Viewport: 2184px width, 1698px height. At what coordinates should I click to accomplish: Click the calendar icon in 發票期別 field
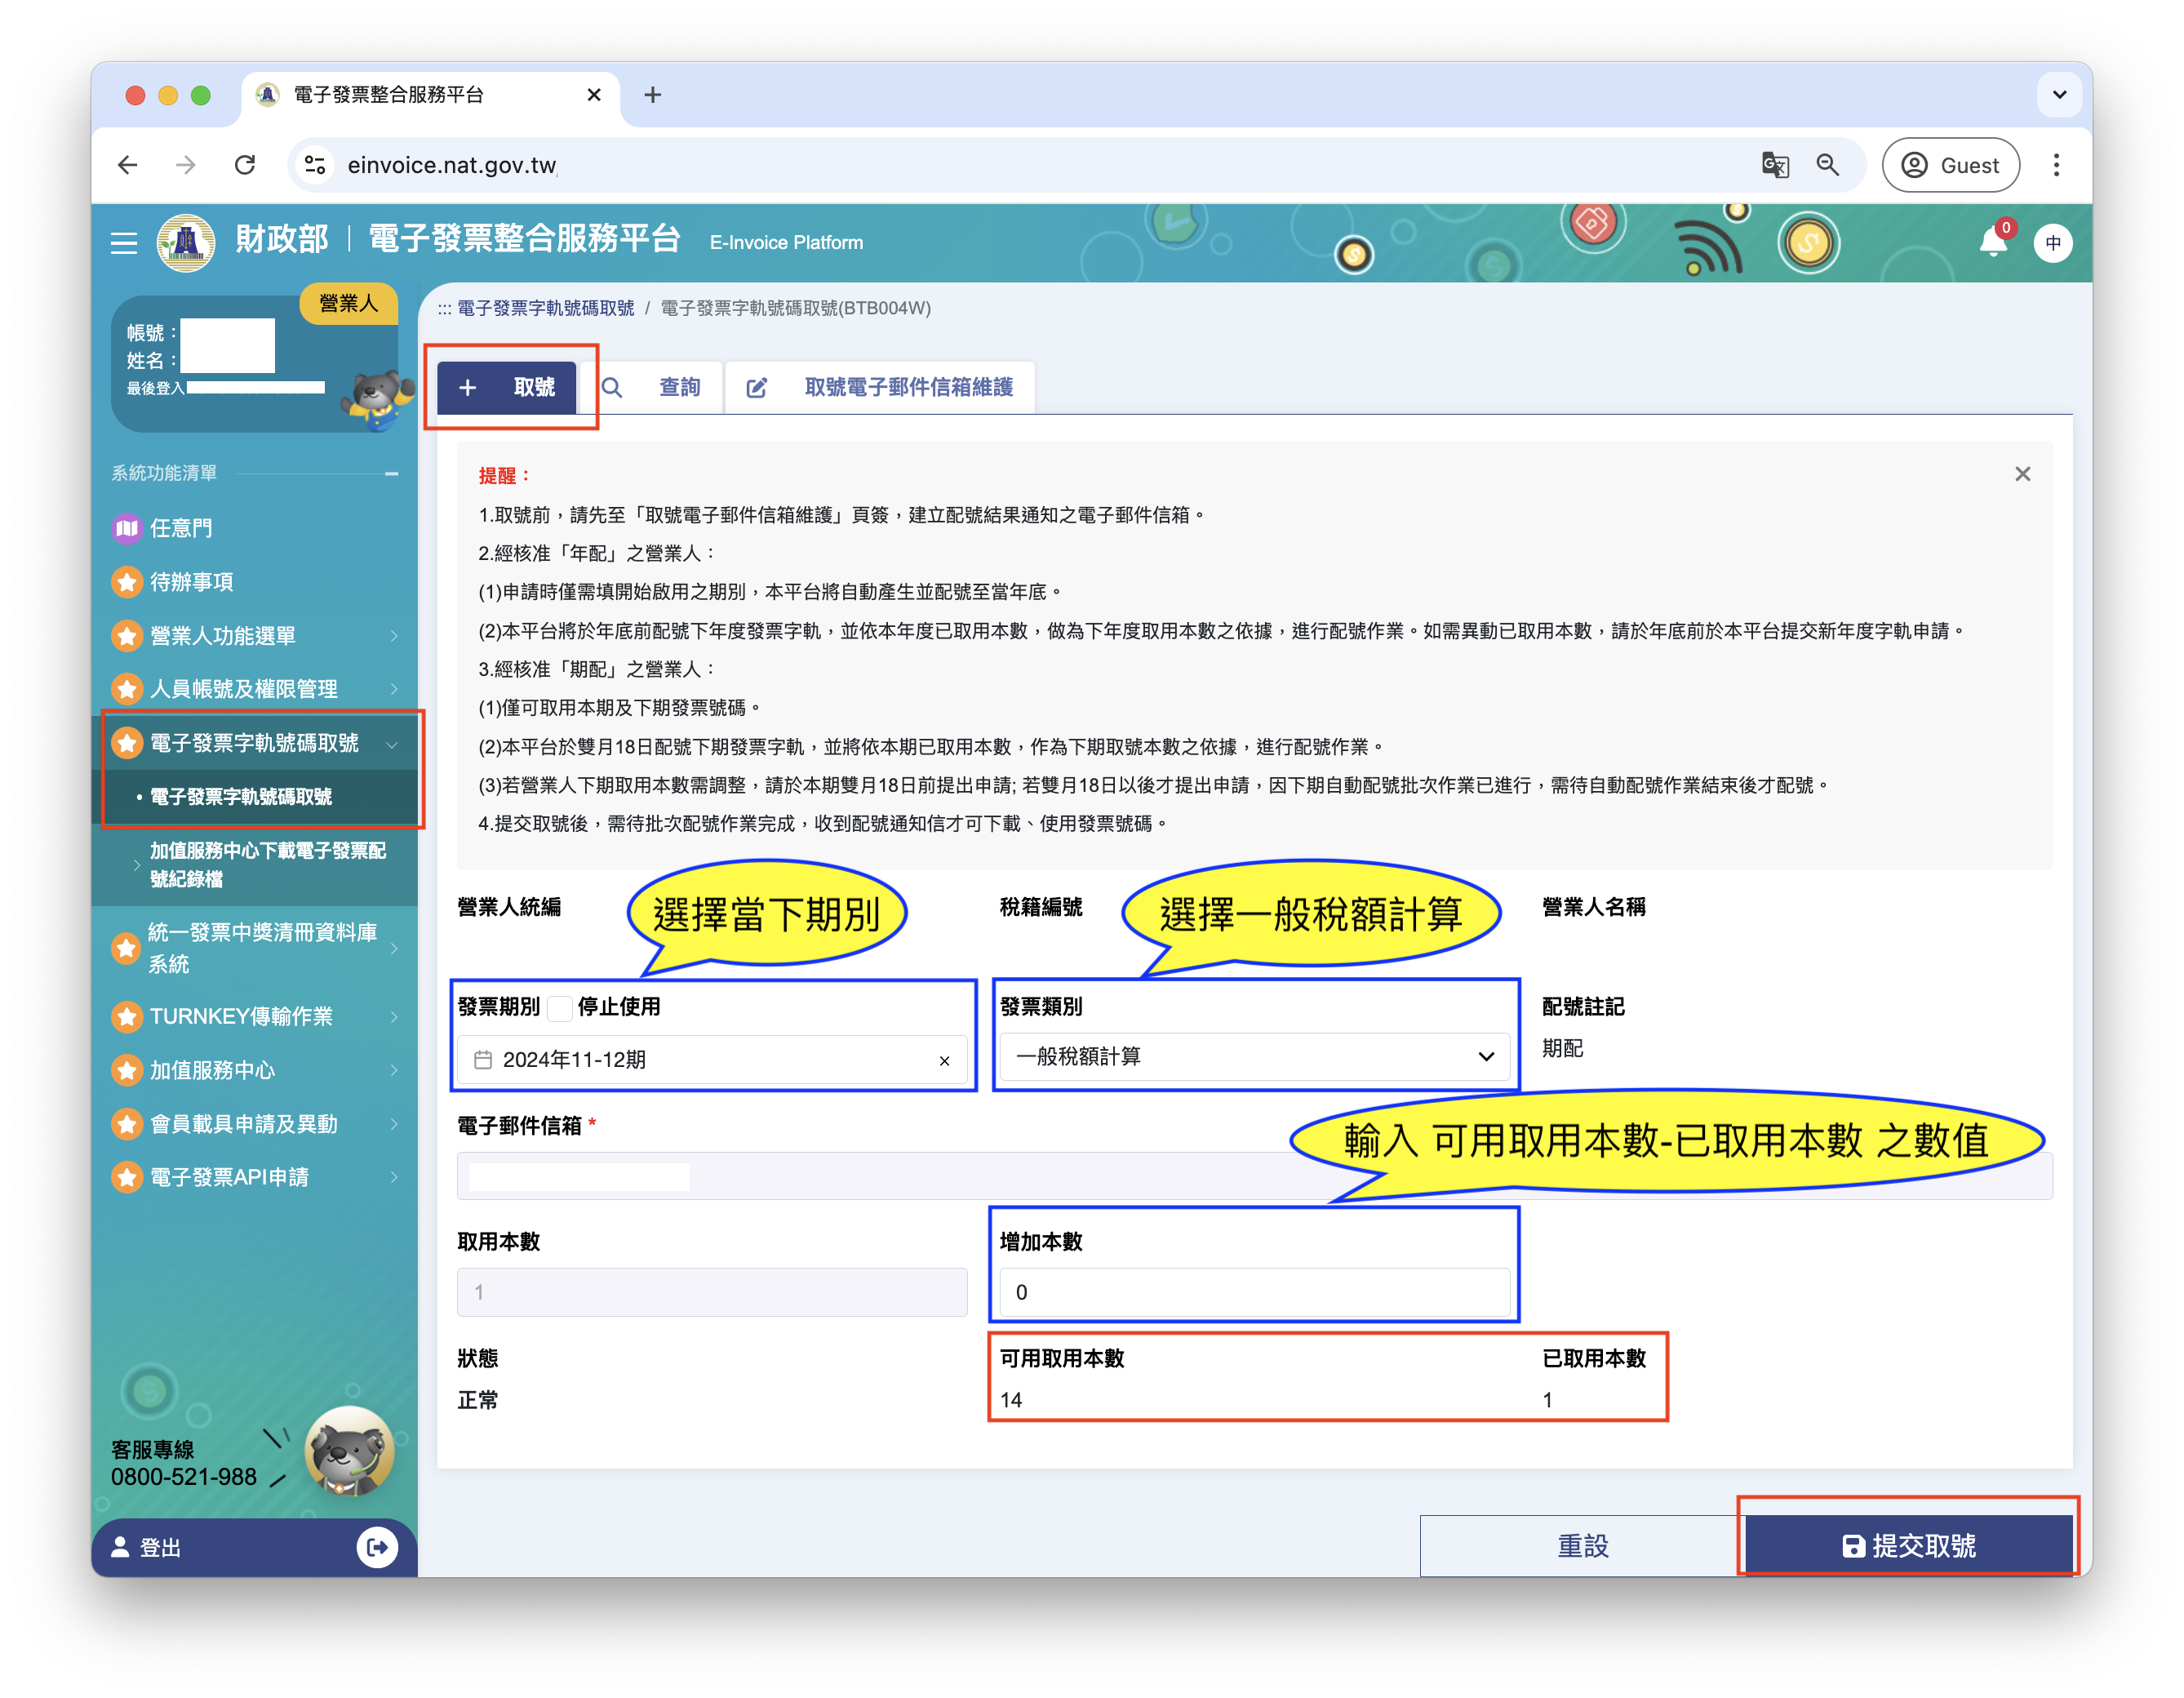pos(483,1060)
